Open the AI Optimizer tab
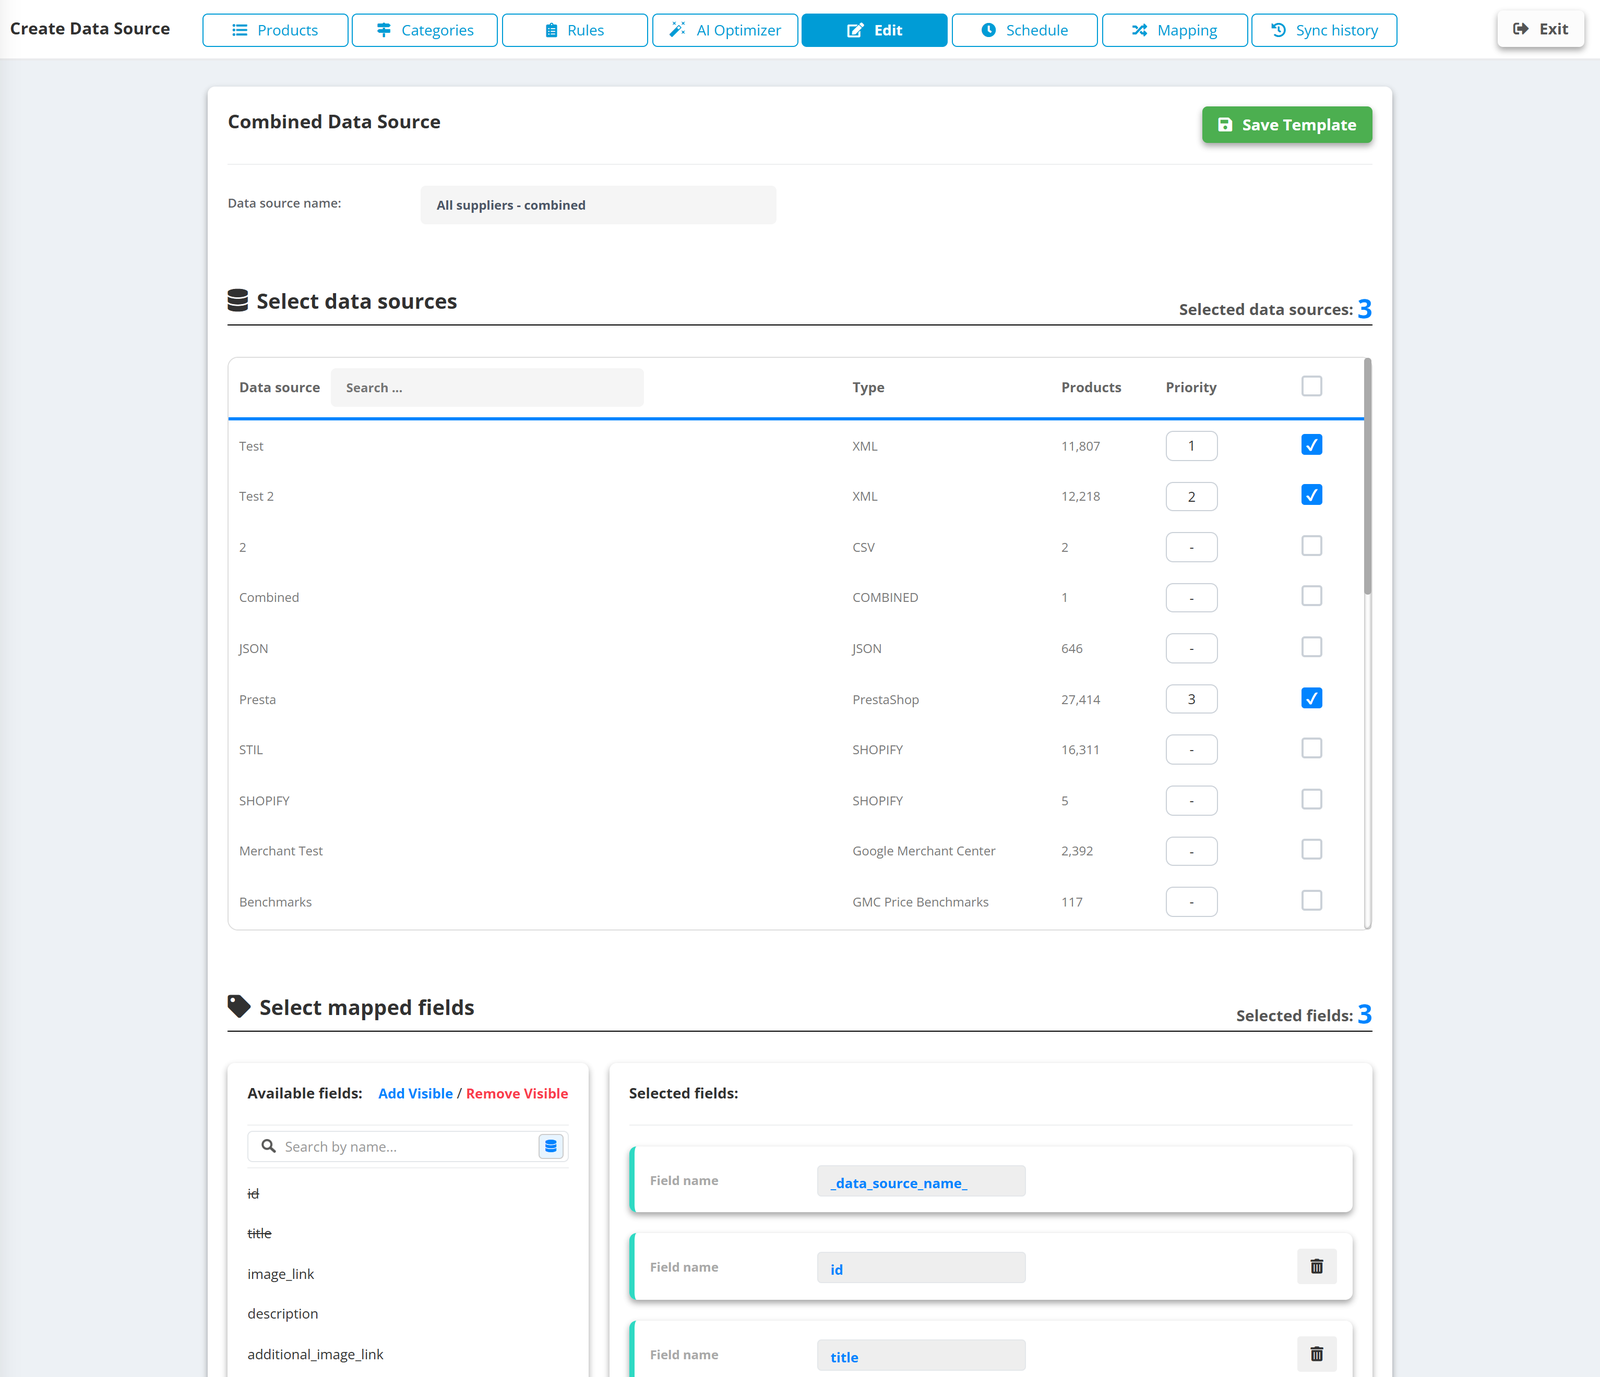1600x1377 pixels. pyautogui.click(x=725, y=30)
